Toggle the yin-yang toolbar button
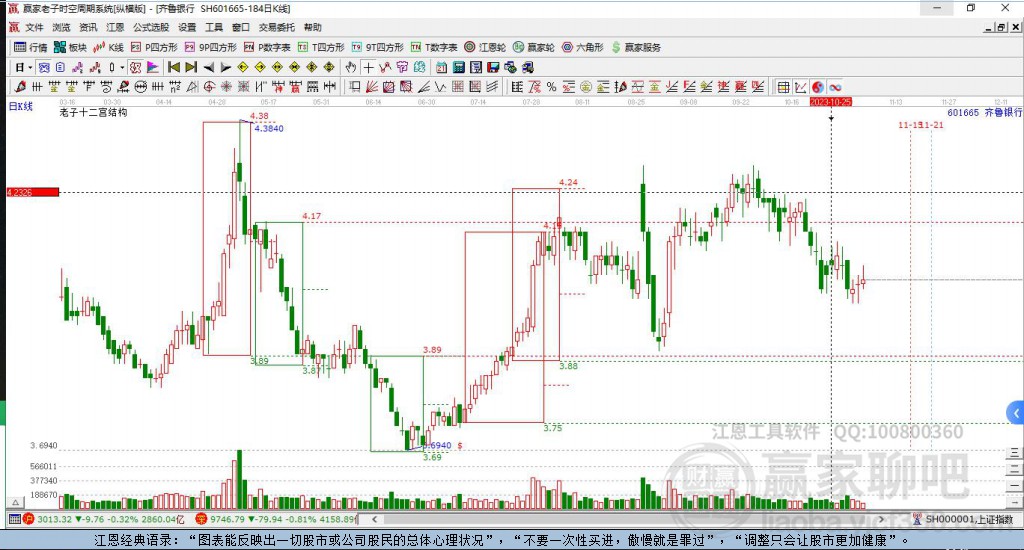This screenshot has width=1024, height=550. pyautogui.click(x=818, y=87)
